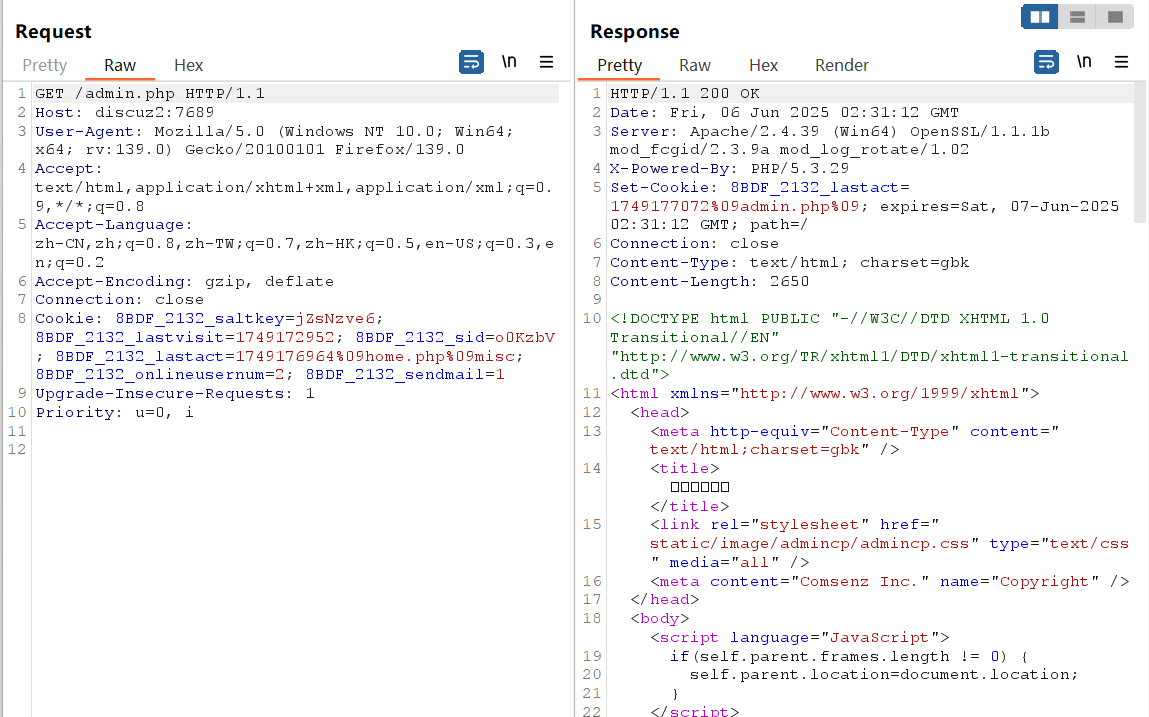Image resolution: width=1149 pixels, height=717 pixels.
Task: Switch Response view to Render tab
Action: 842,65
